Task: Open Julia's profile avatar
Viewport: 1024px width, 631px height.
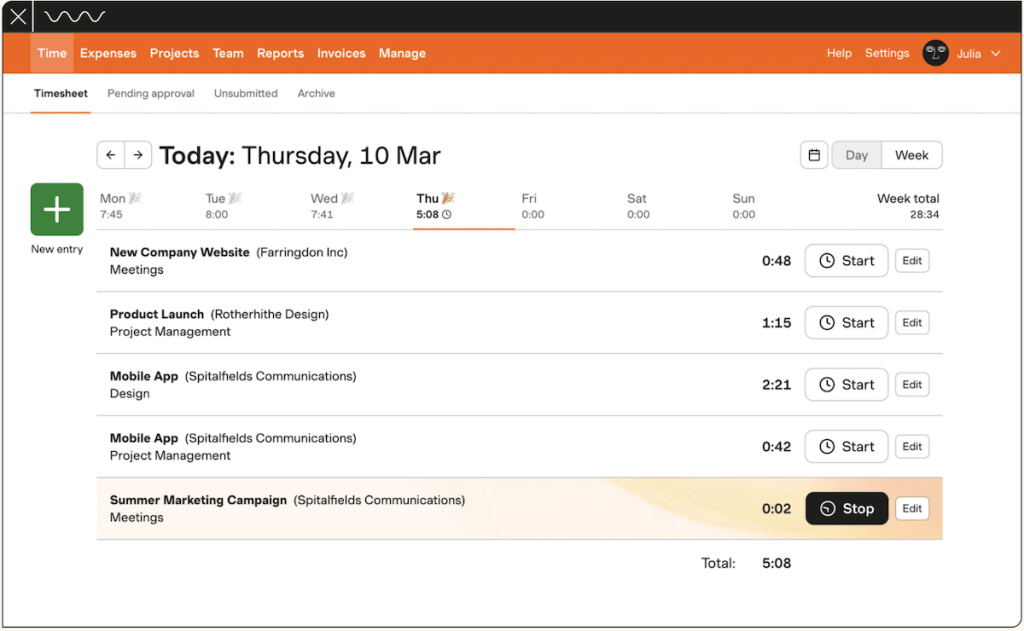Action: pos(935,53)
